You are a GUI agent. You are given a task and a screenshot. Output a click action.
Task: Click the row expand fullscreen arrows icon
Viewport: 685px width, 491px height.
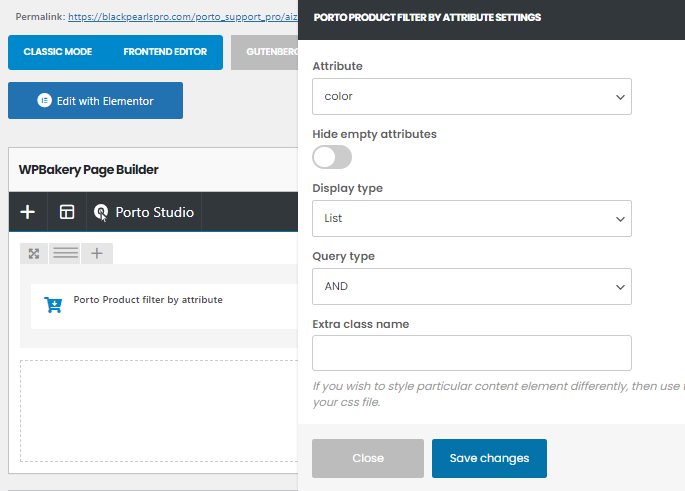click(34, 254)
